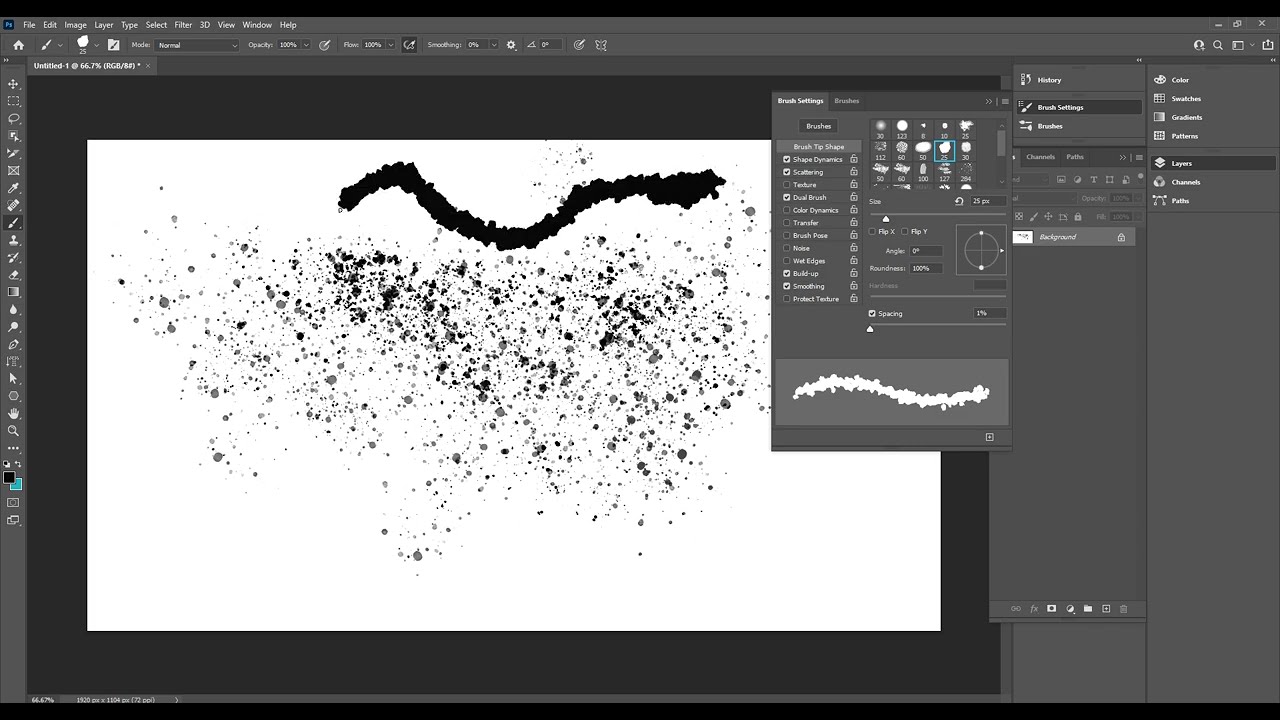Select the Gradient tool

tap(14, 292)
